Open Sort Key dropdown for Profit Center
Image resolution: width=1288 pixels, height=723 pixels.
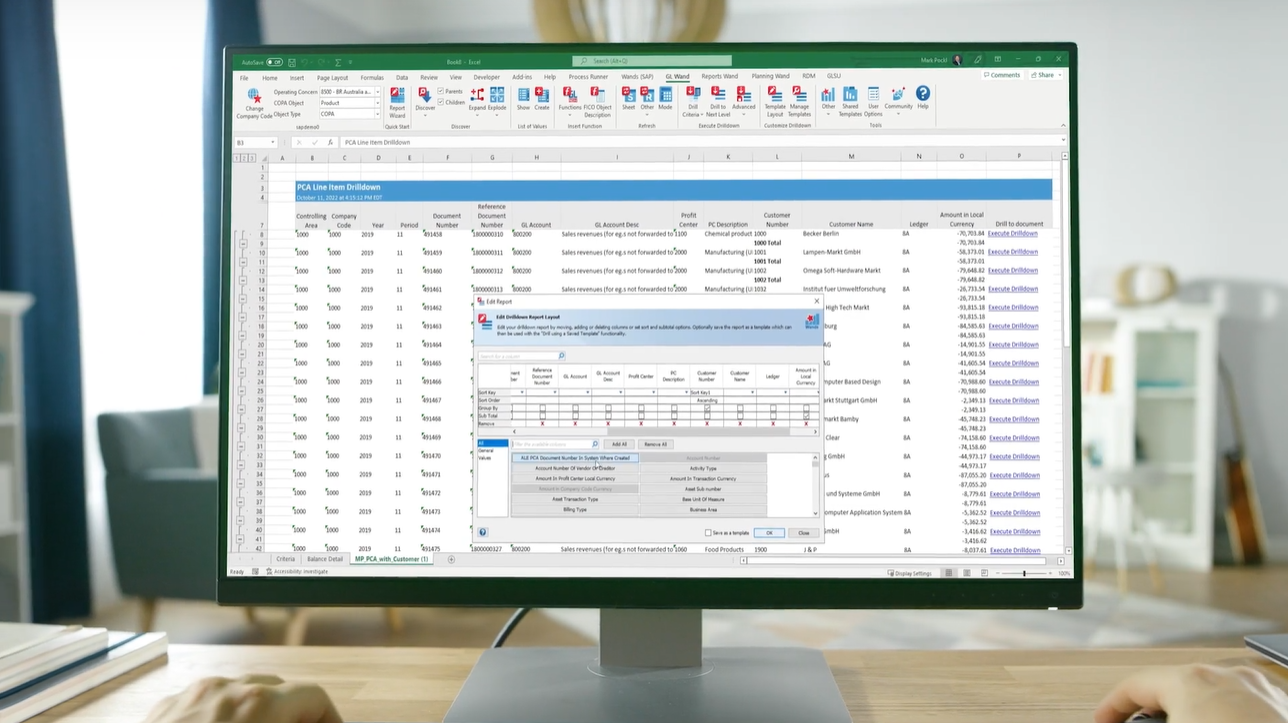pos(654,392)
